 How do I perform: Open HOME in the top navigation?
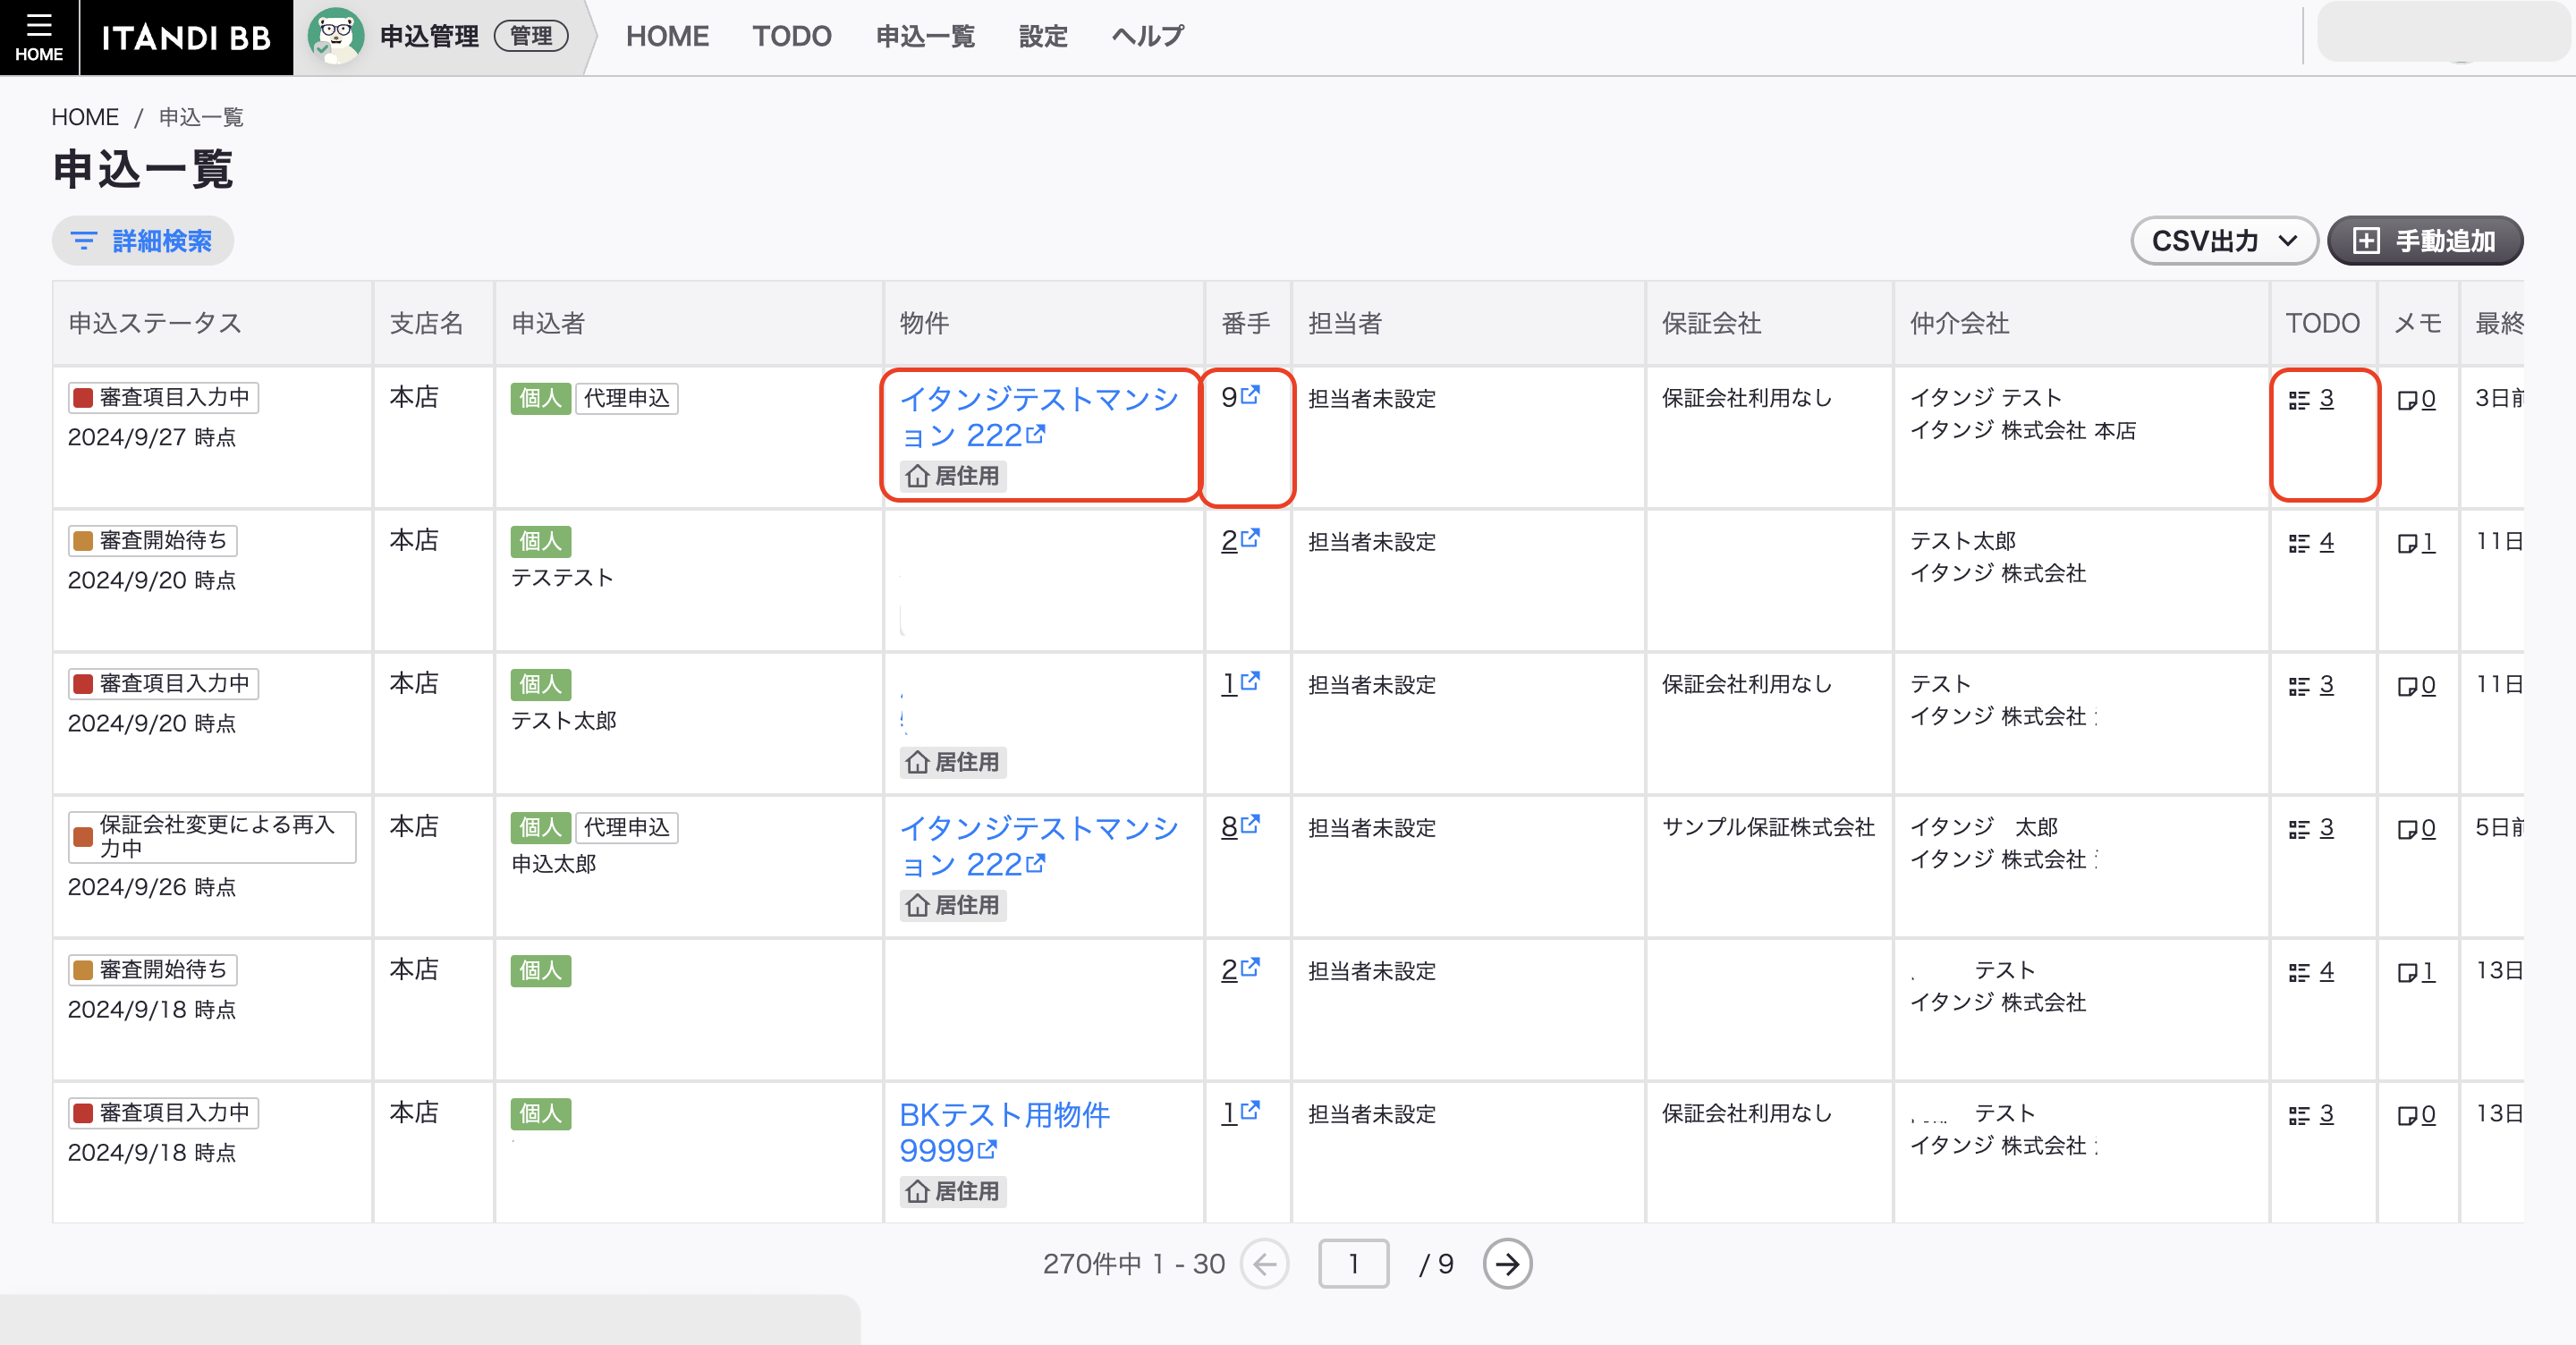667,37
